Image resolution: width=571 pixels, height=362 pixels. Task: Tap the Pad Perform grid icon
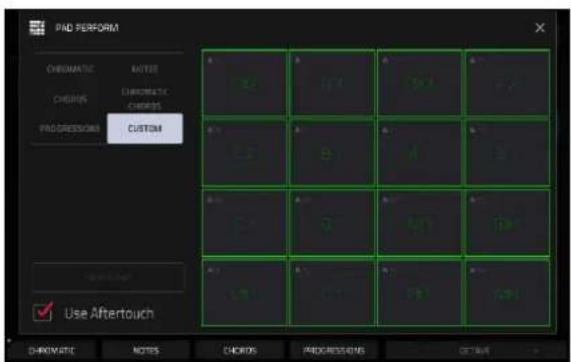(37, 28)
